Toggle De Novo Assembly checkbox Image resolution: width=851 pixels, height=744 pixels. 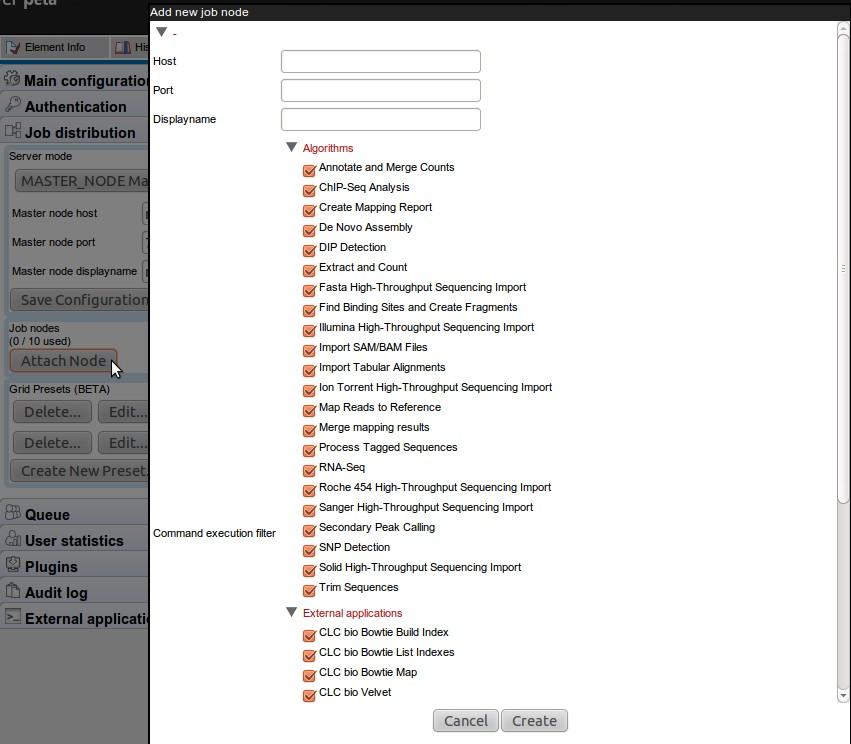tap(309, 230)
